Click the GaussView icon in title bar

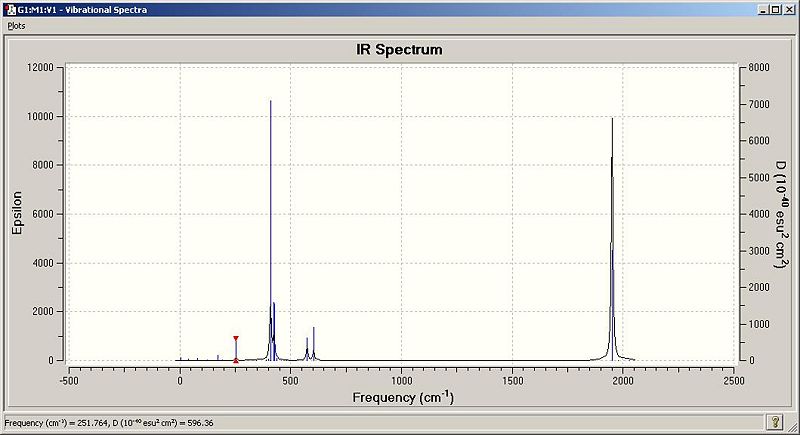pos(10,9)
